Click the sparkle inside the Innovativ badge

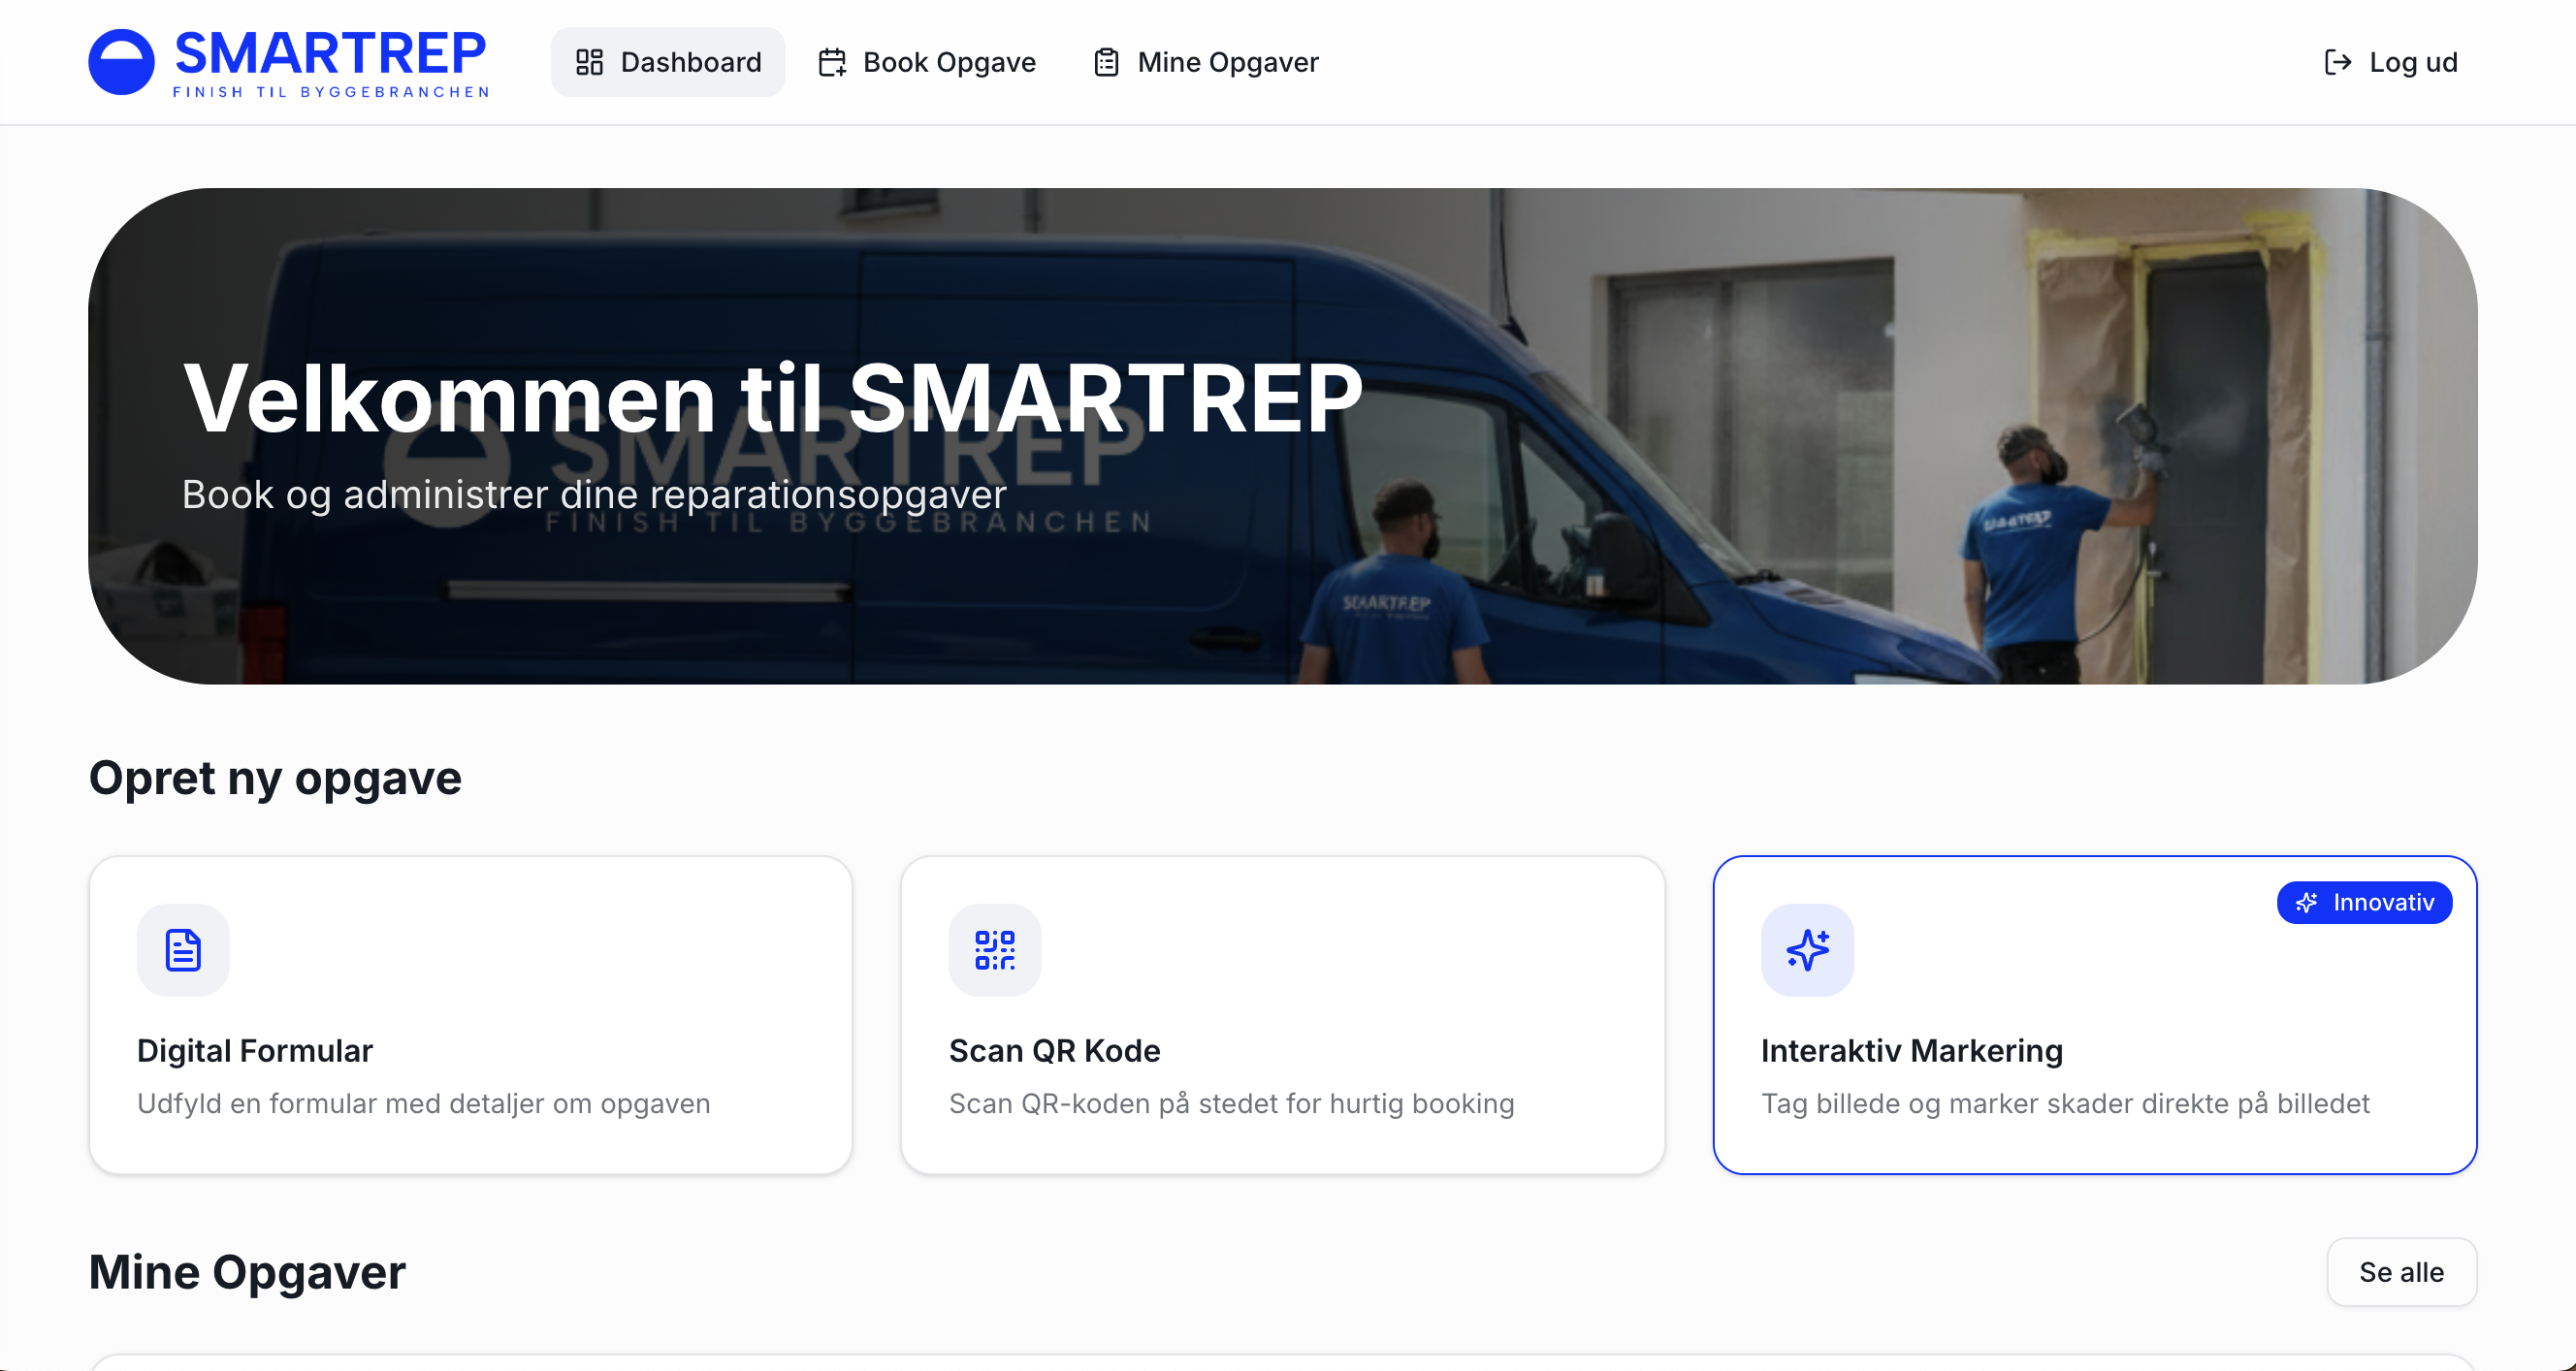[x=2306, y=902]
